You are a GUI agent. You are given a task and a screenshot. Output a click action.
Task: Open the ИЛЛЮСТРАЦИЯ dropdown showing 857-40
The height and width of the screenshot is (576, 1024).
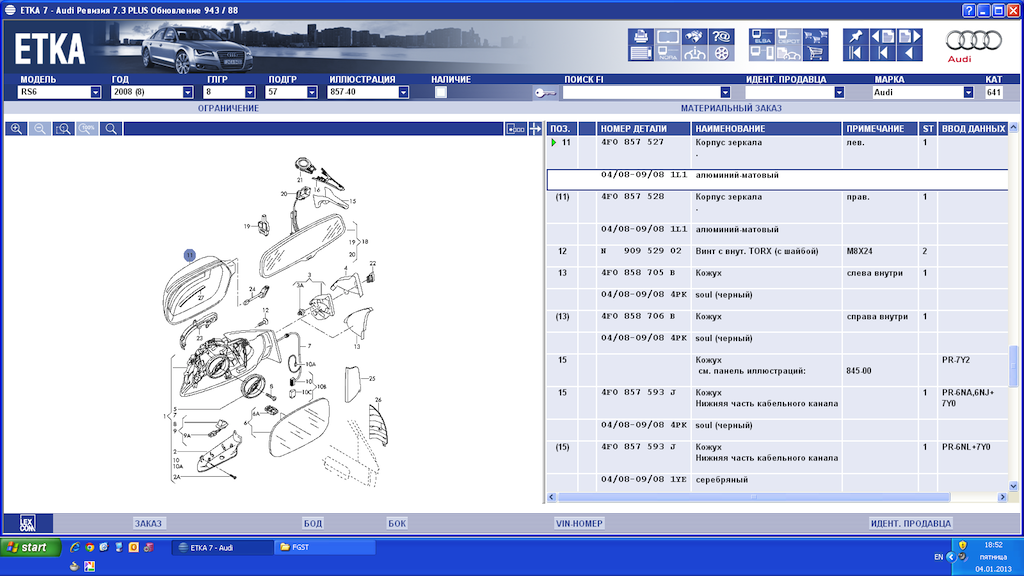pyautogui.click(x=403, y=92)
